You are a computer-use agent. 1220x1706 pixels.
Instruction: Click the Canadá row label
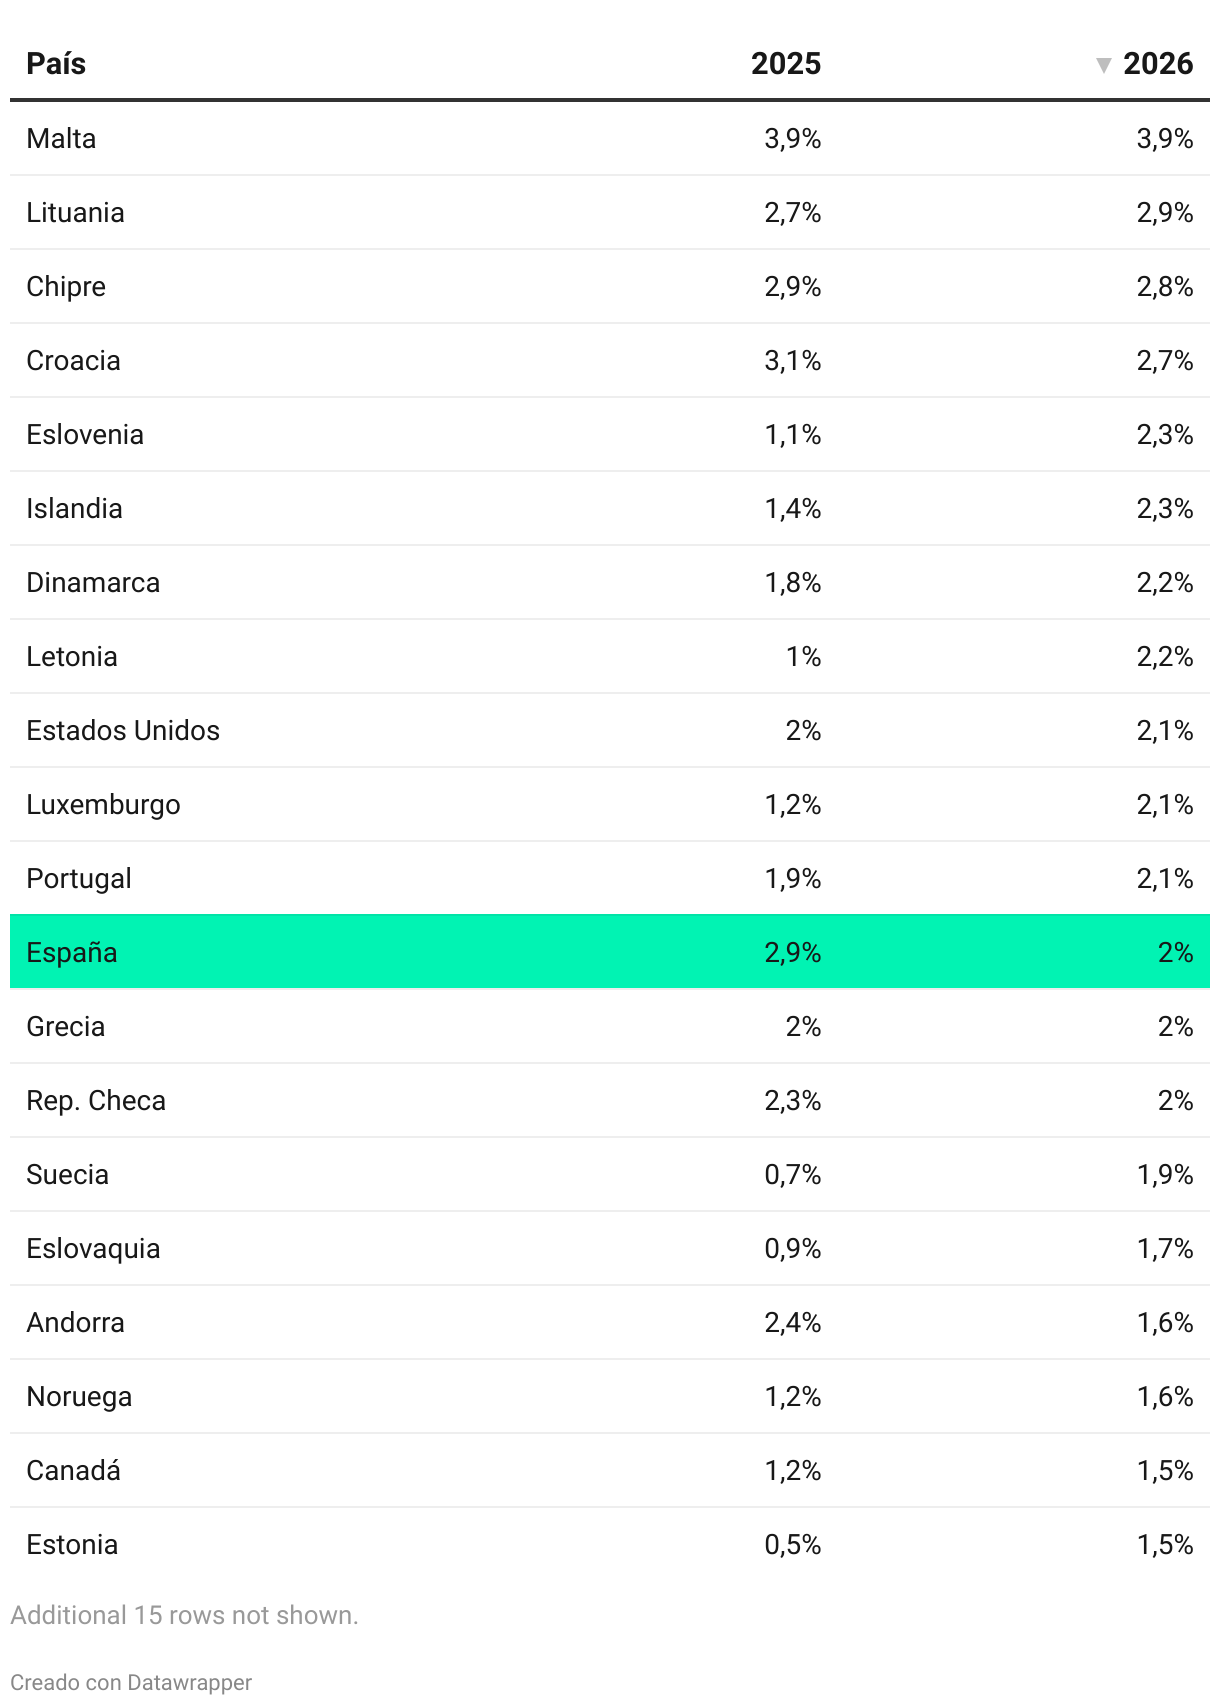tap(73, 1470)
